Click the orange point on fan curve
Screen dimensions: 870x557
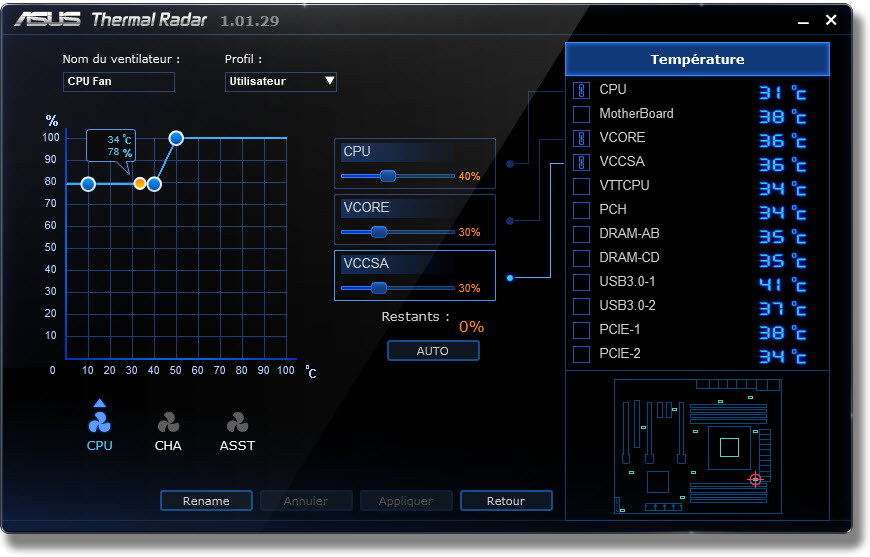(140, 183)
